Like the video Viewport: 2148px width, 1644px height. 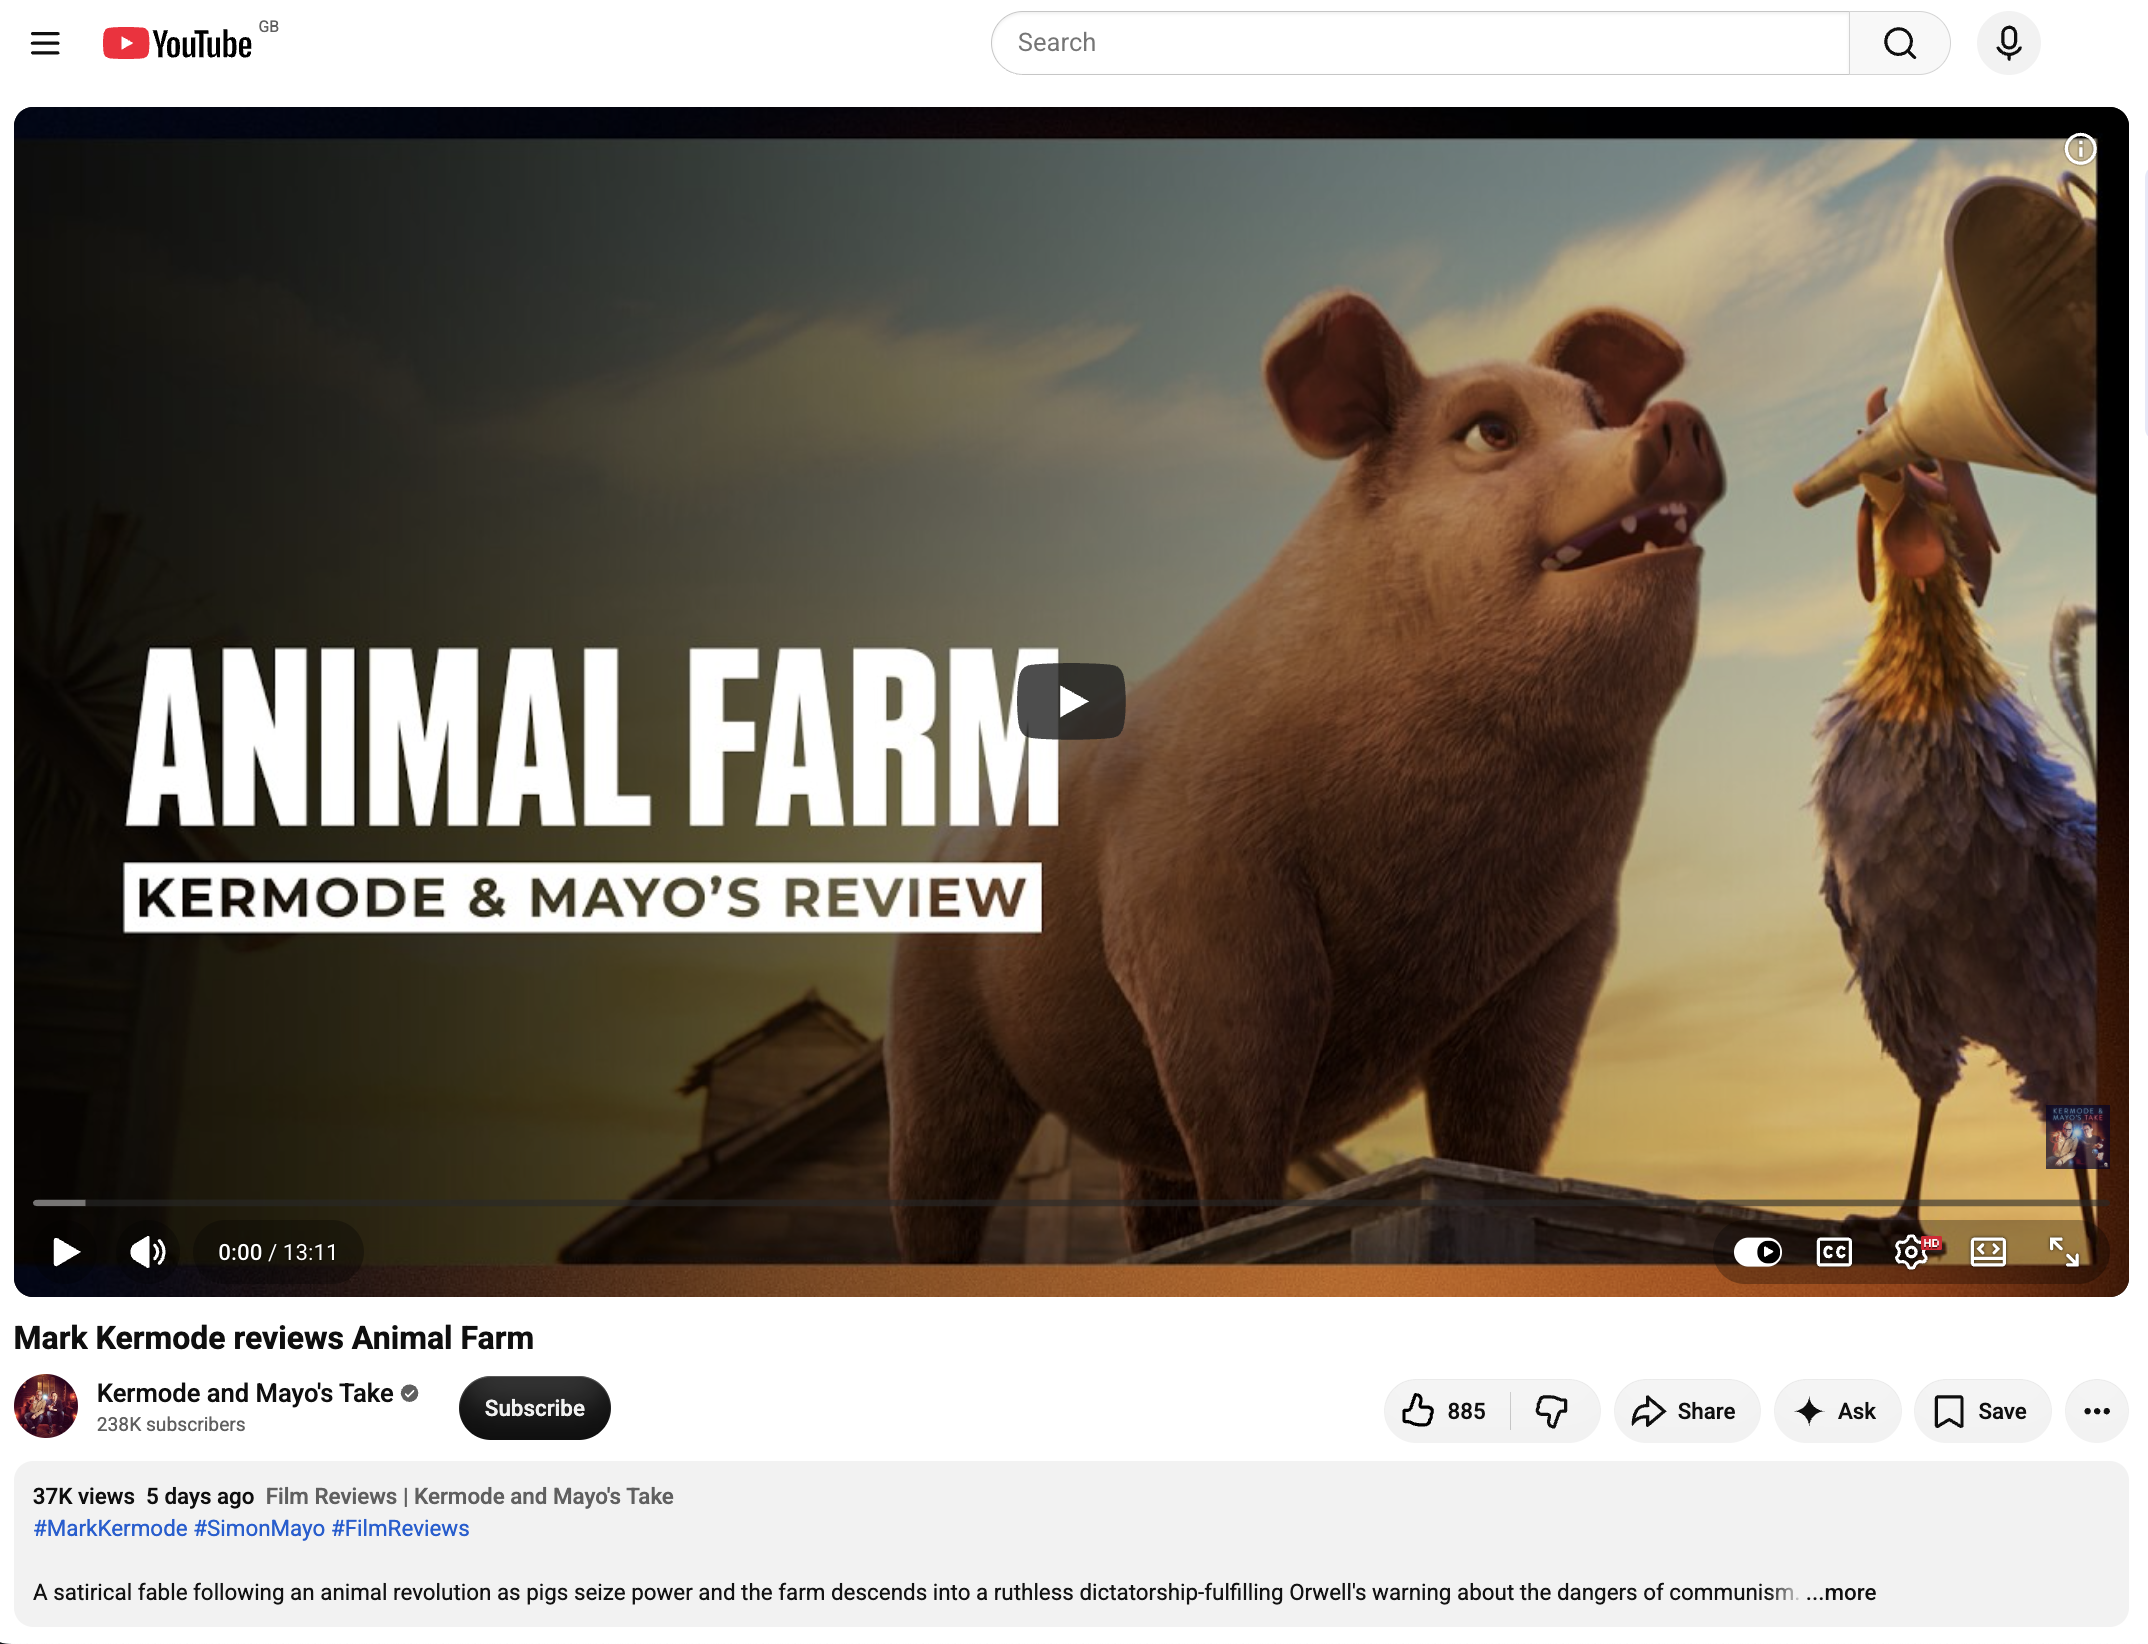[x=1446, y=1411]
